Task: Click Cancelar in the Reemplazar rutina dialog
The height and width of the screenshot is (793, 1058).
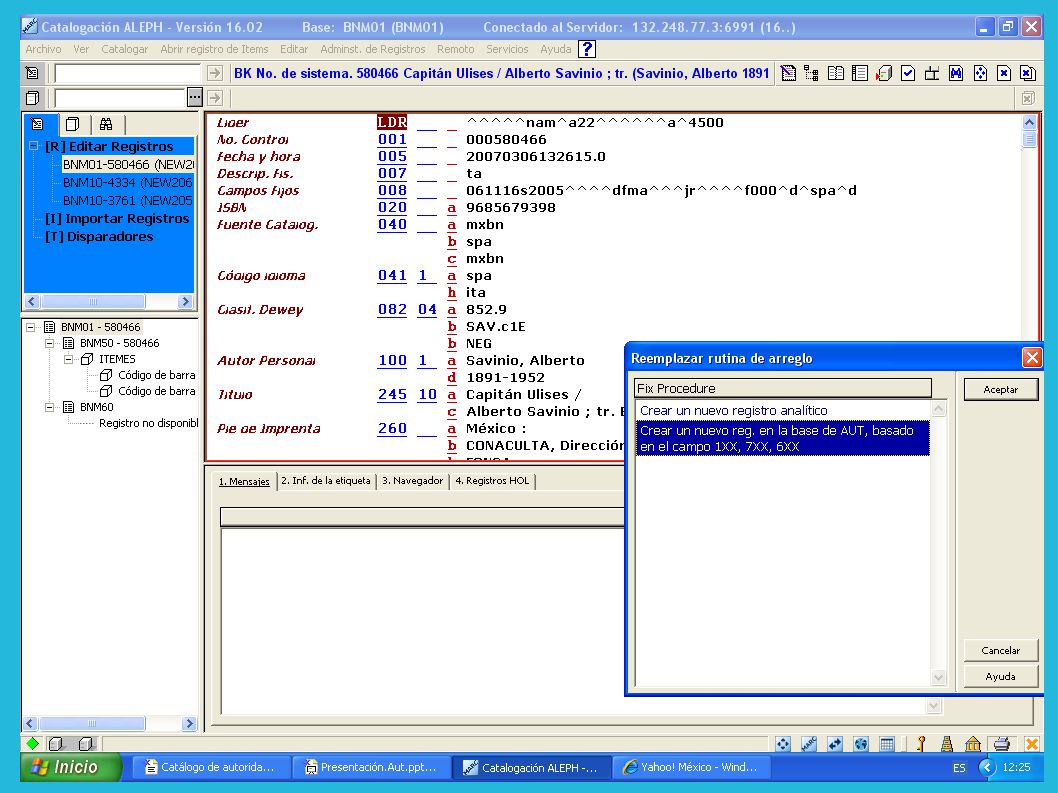Action: [x=1001, y=651]
